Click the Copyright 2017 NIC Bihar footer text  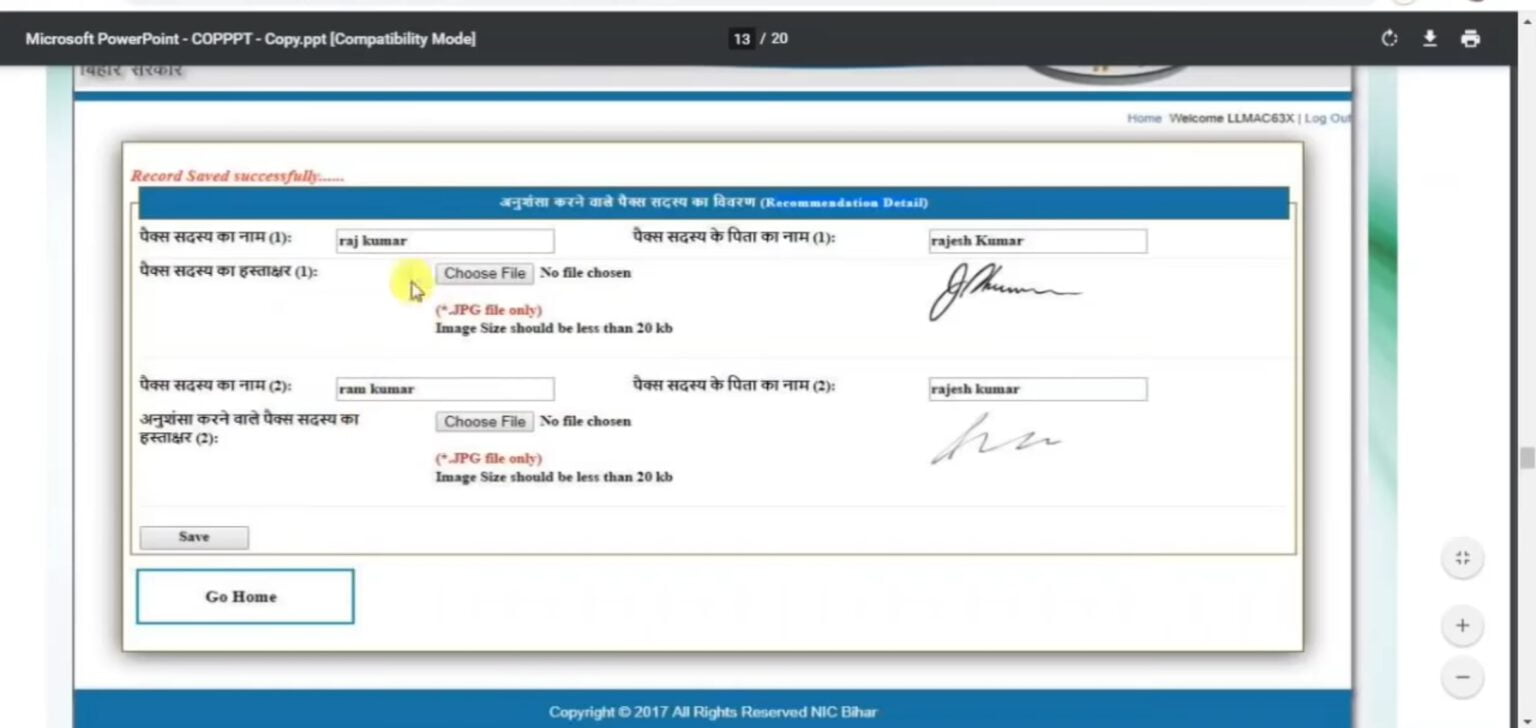(x=713, y=712)
